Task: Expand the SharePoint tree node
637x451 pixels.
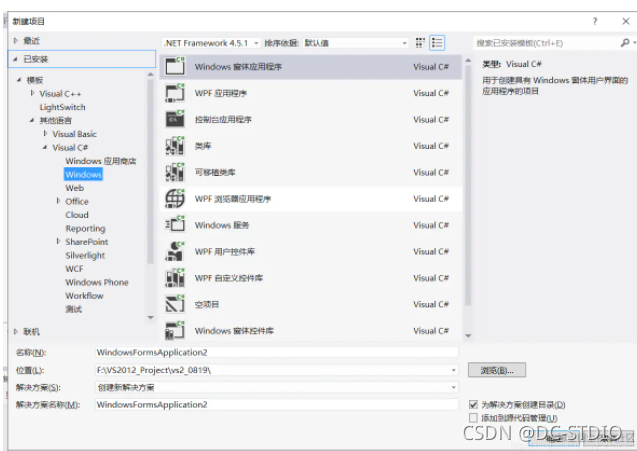Action: point(58,241)
